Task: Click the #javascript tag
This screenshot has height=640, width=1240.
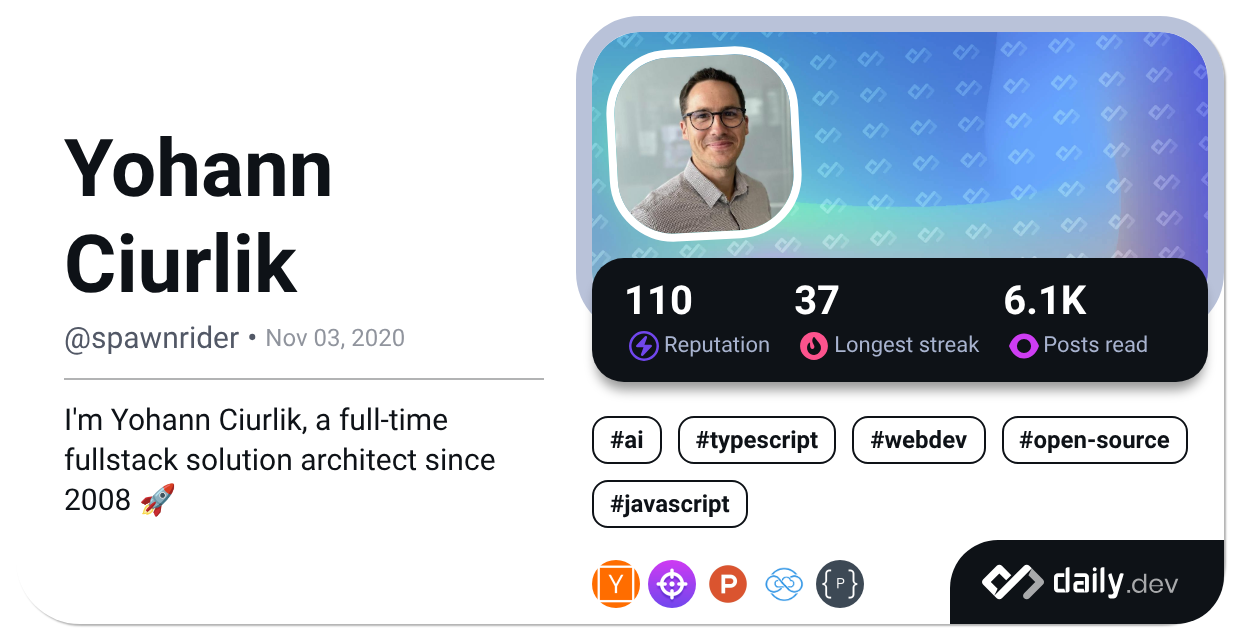Action: coord(670,504)
